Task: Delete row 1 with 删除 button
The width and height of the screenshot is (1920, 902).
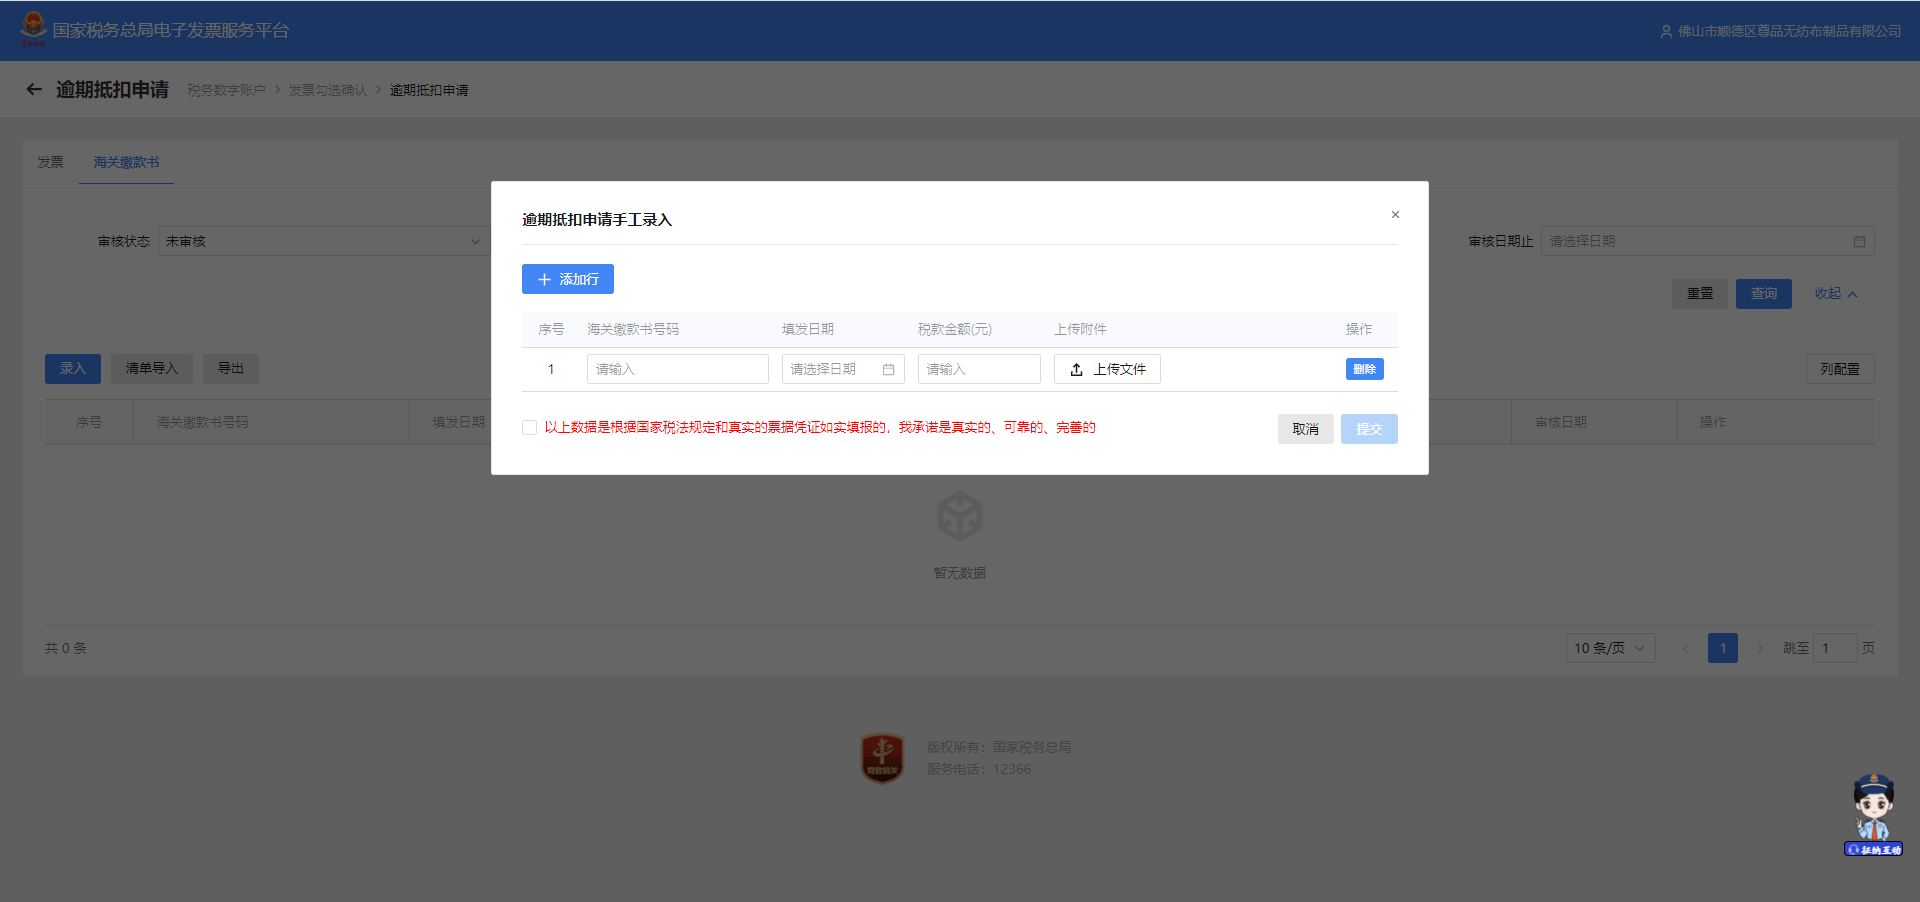Action: [x=1364, y=370]
